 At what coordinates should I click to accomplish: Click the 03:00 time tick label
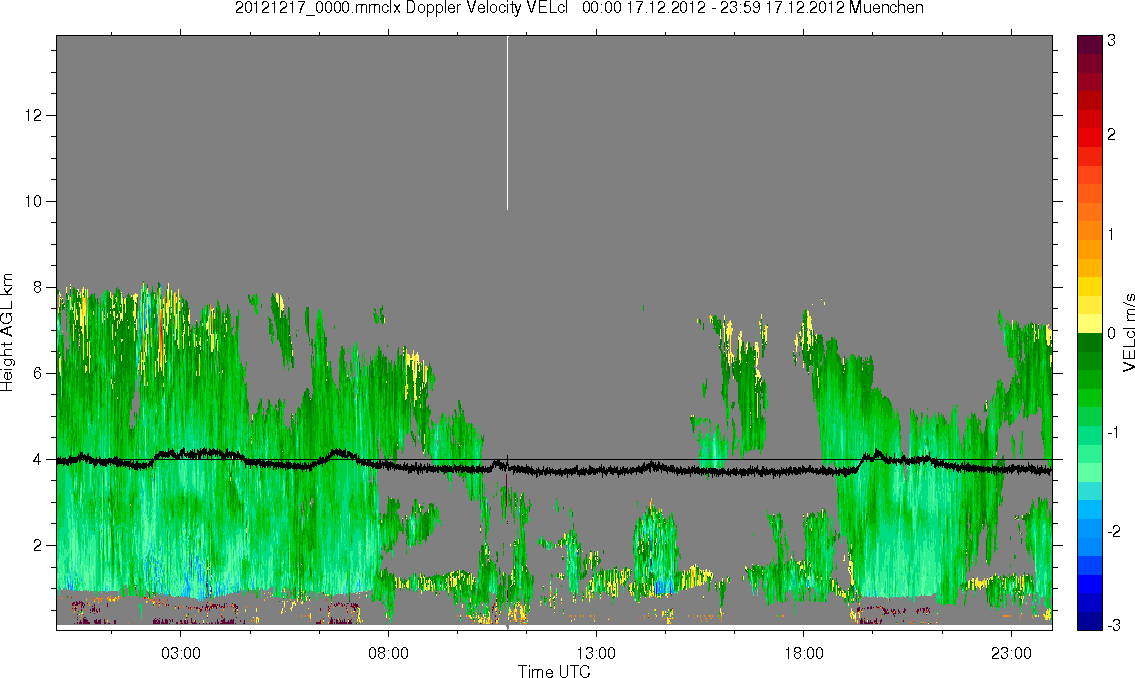[x=180, y=653]
